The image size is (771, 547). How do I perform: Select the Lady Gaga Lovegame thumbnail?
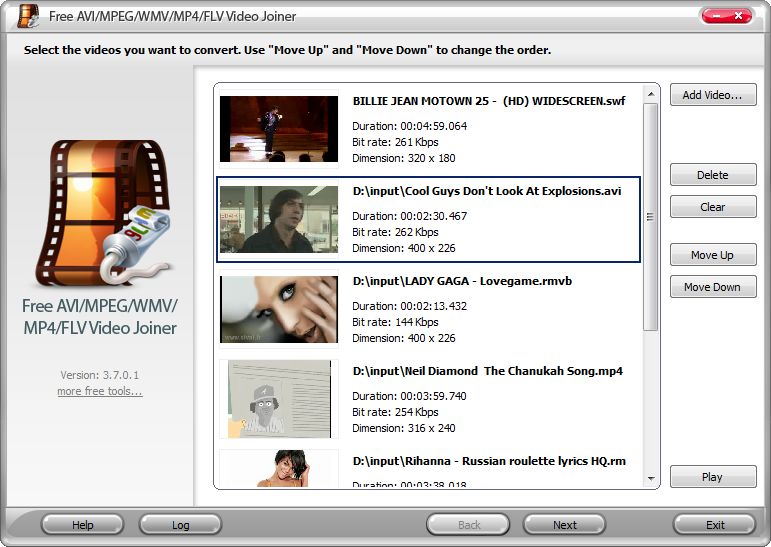279,309
